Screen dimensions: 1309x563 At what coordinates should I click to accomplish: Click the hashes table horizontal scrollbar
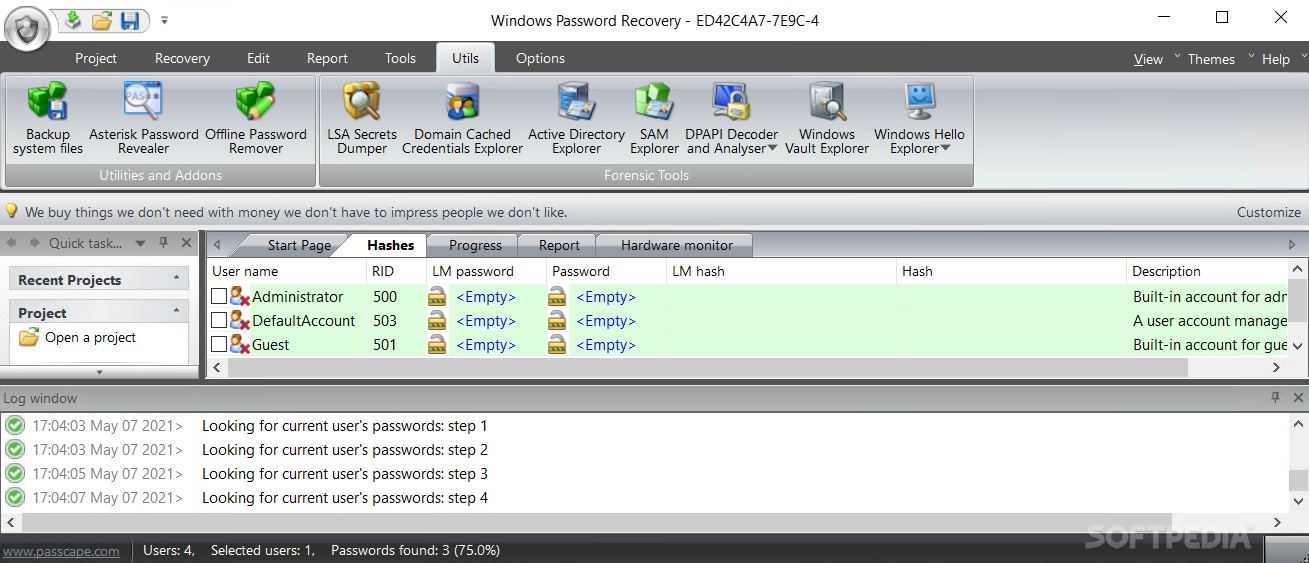(708, 367)
